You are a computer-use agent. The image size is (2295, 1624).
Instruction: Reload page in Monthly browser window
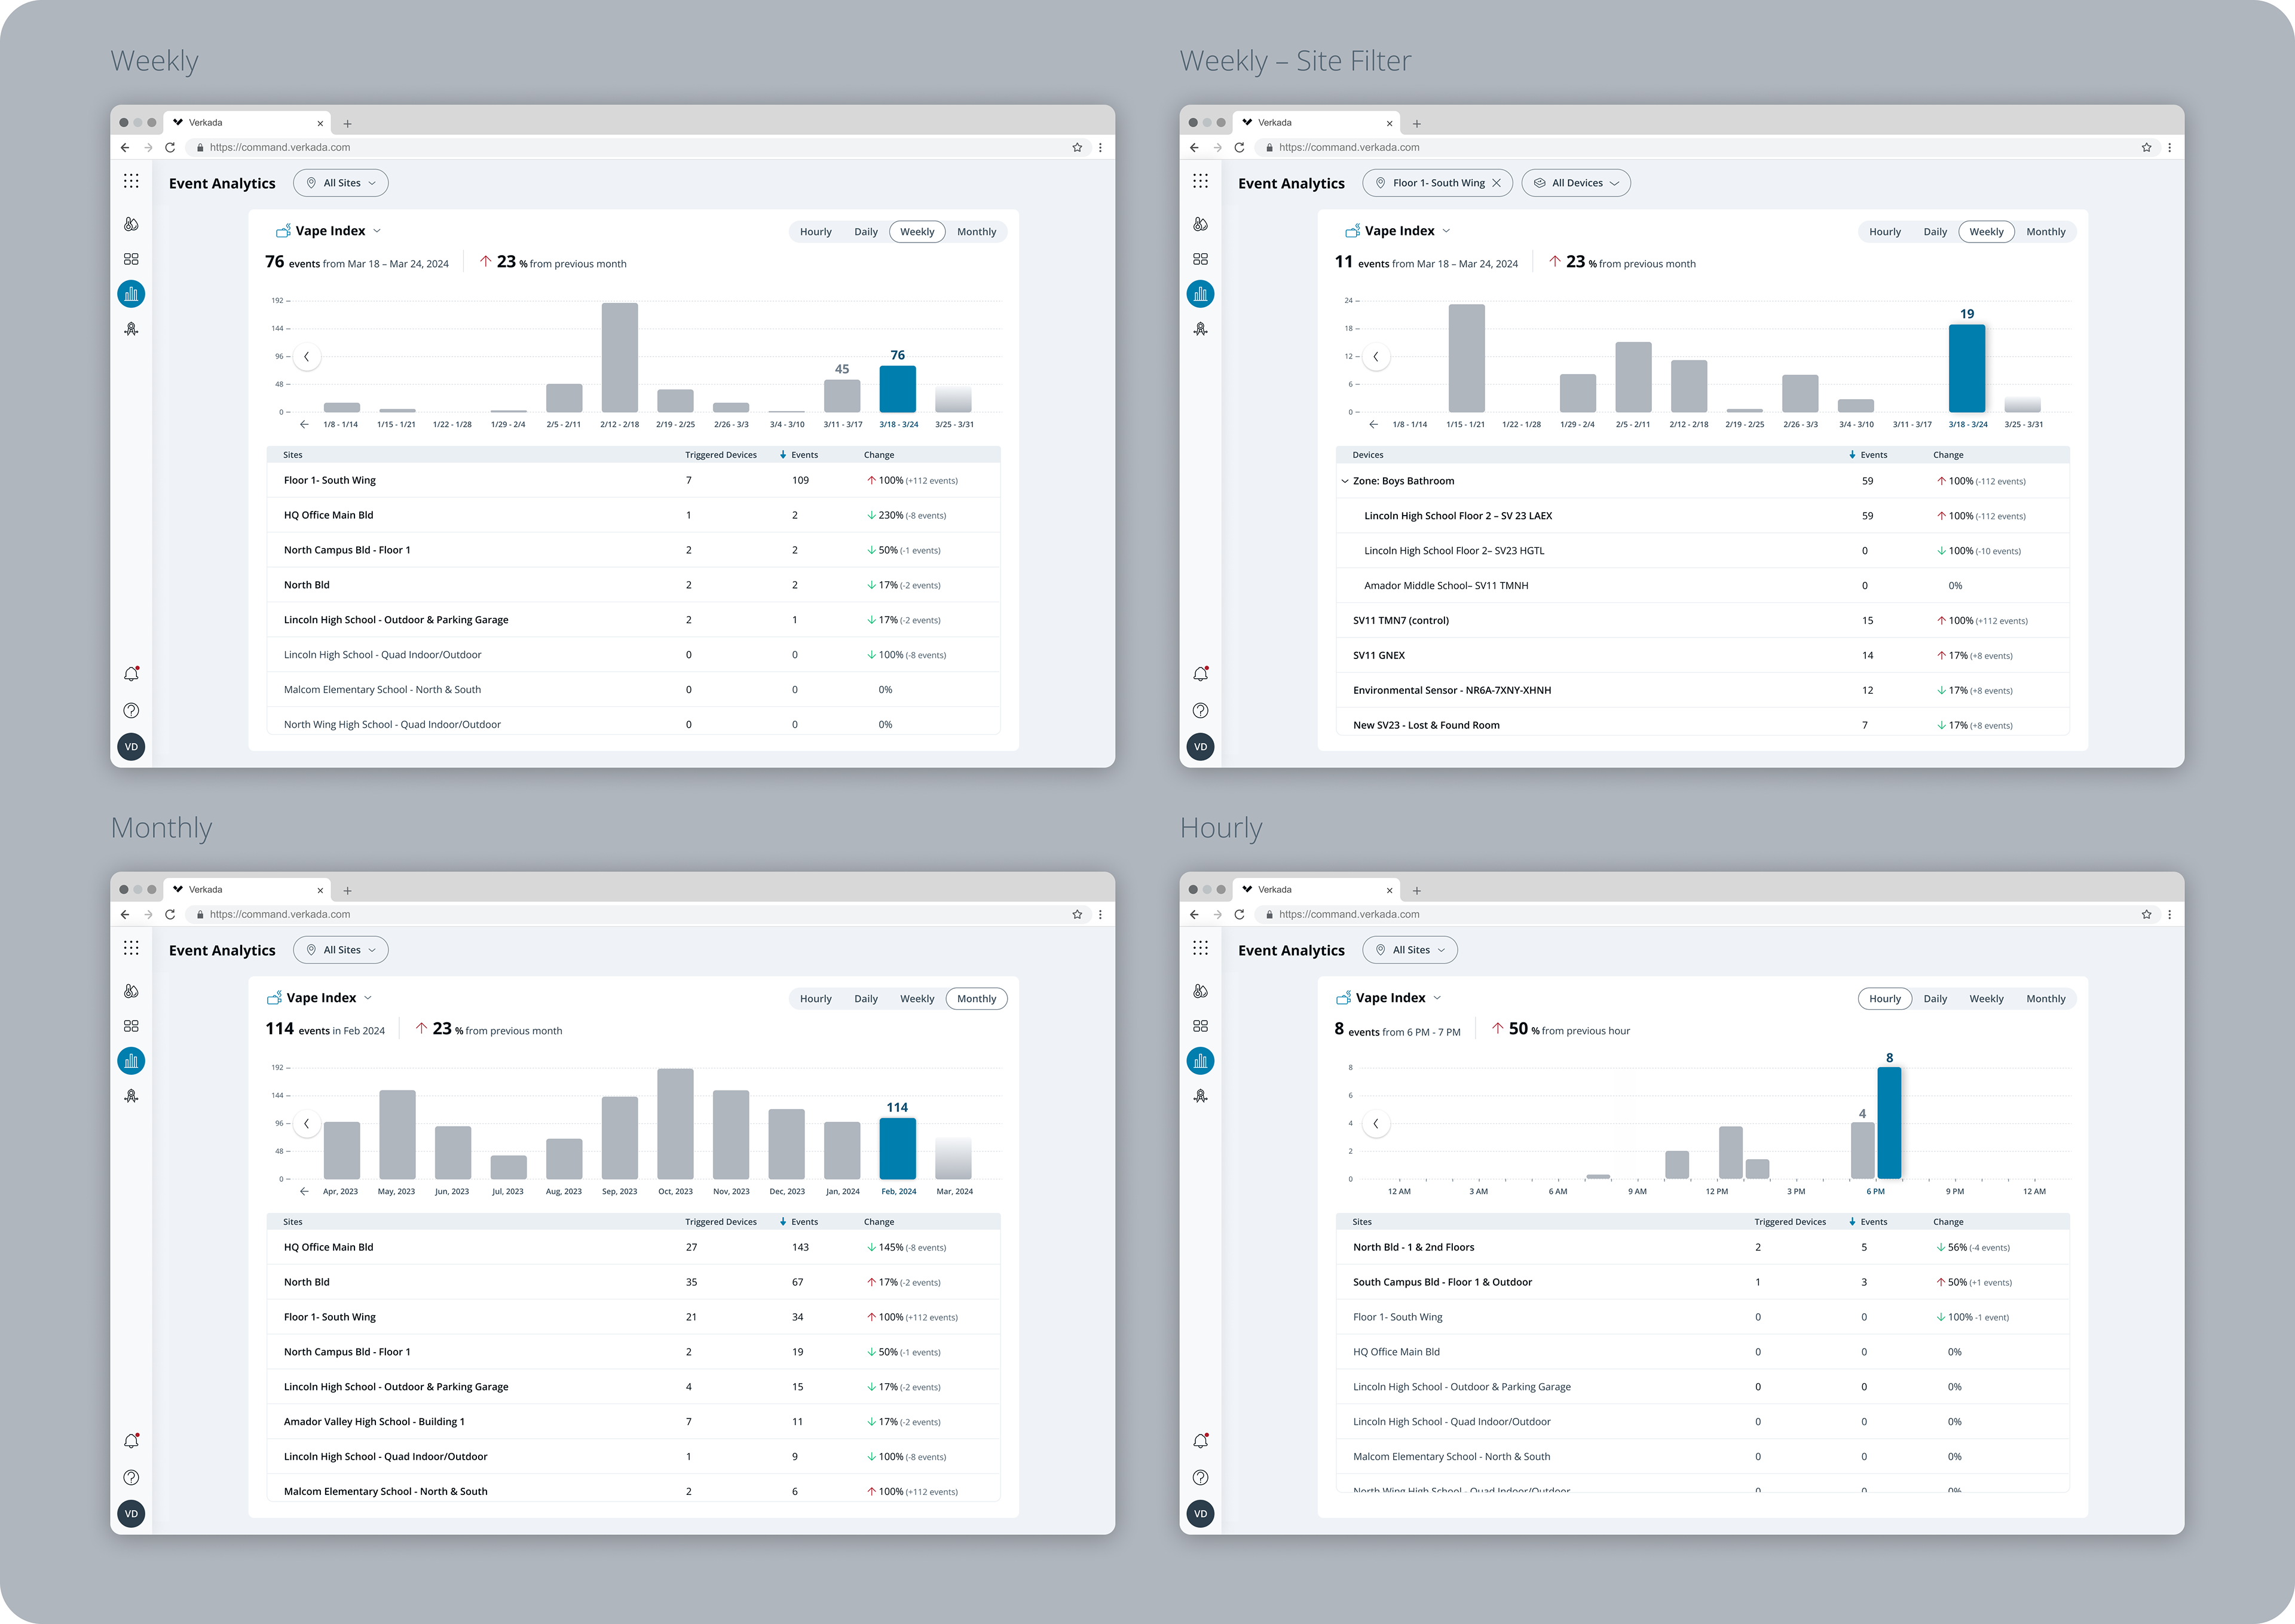[x=170, y=914]
